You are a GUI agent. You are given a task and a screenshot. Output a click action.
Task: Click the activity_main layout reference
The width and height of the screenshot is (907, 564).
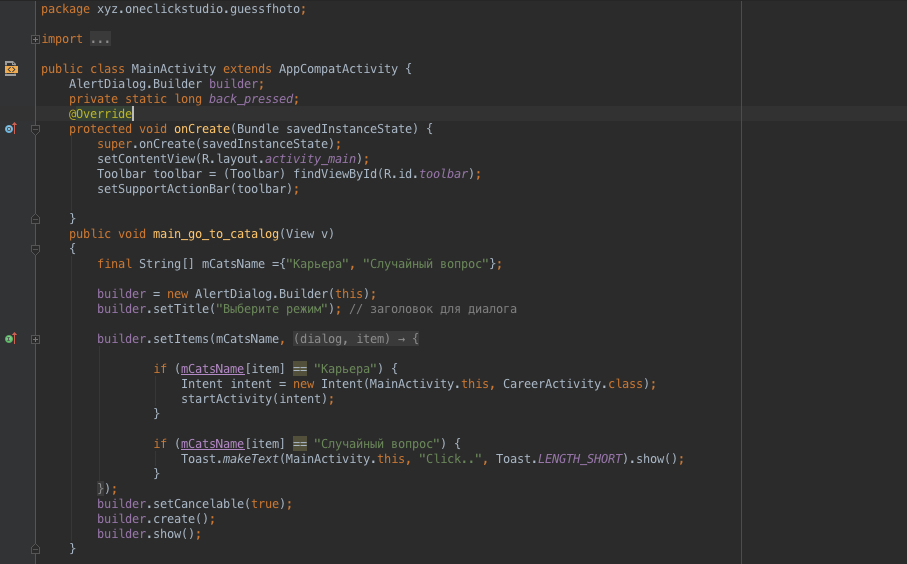click(x=311, y=158)
